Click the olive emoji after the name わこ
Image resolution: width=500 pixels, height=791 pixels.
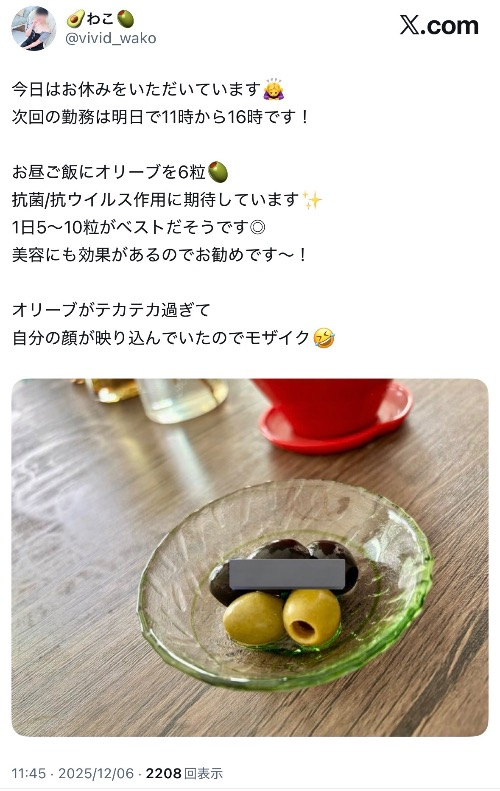click(x=125, y=19)
